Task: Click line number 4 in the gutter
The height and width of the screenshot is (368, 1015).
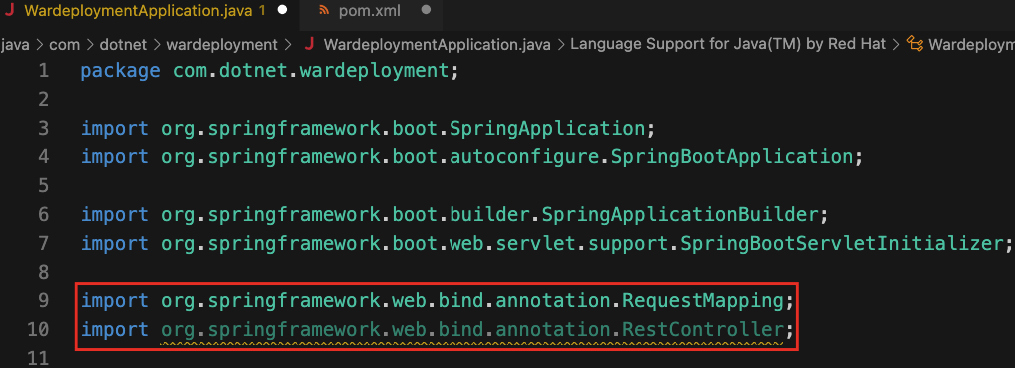Action: click(43, 156)
